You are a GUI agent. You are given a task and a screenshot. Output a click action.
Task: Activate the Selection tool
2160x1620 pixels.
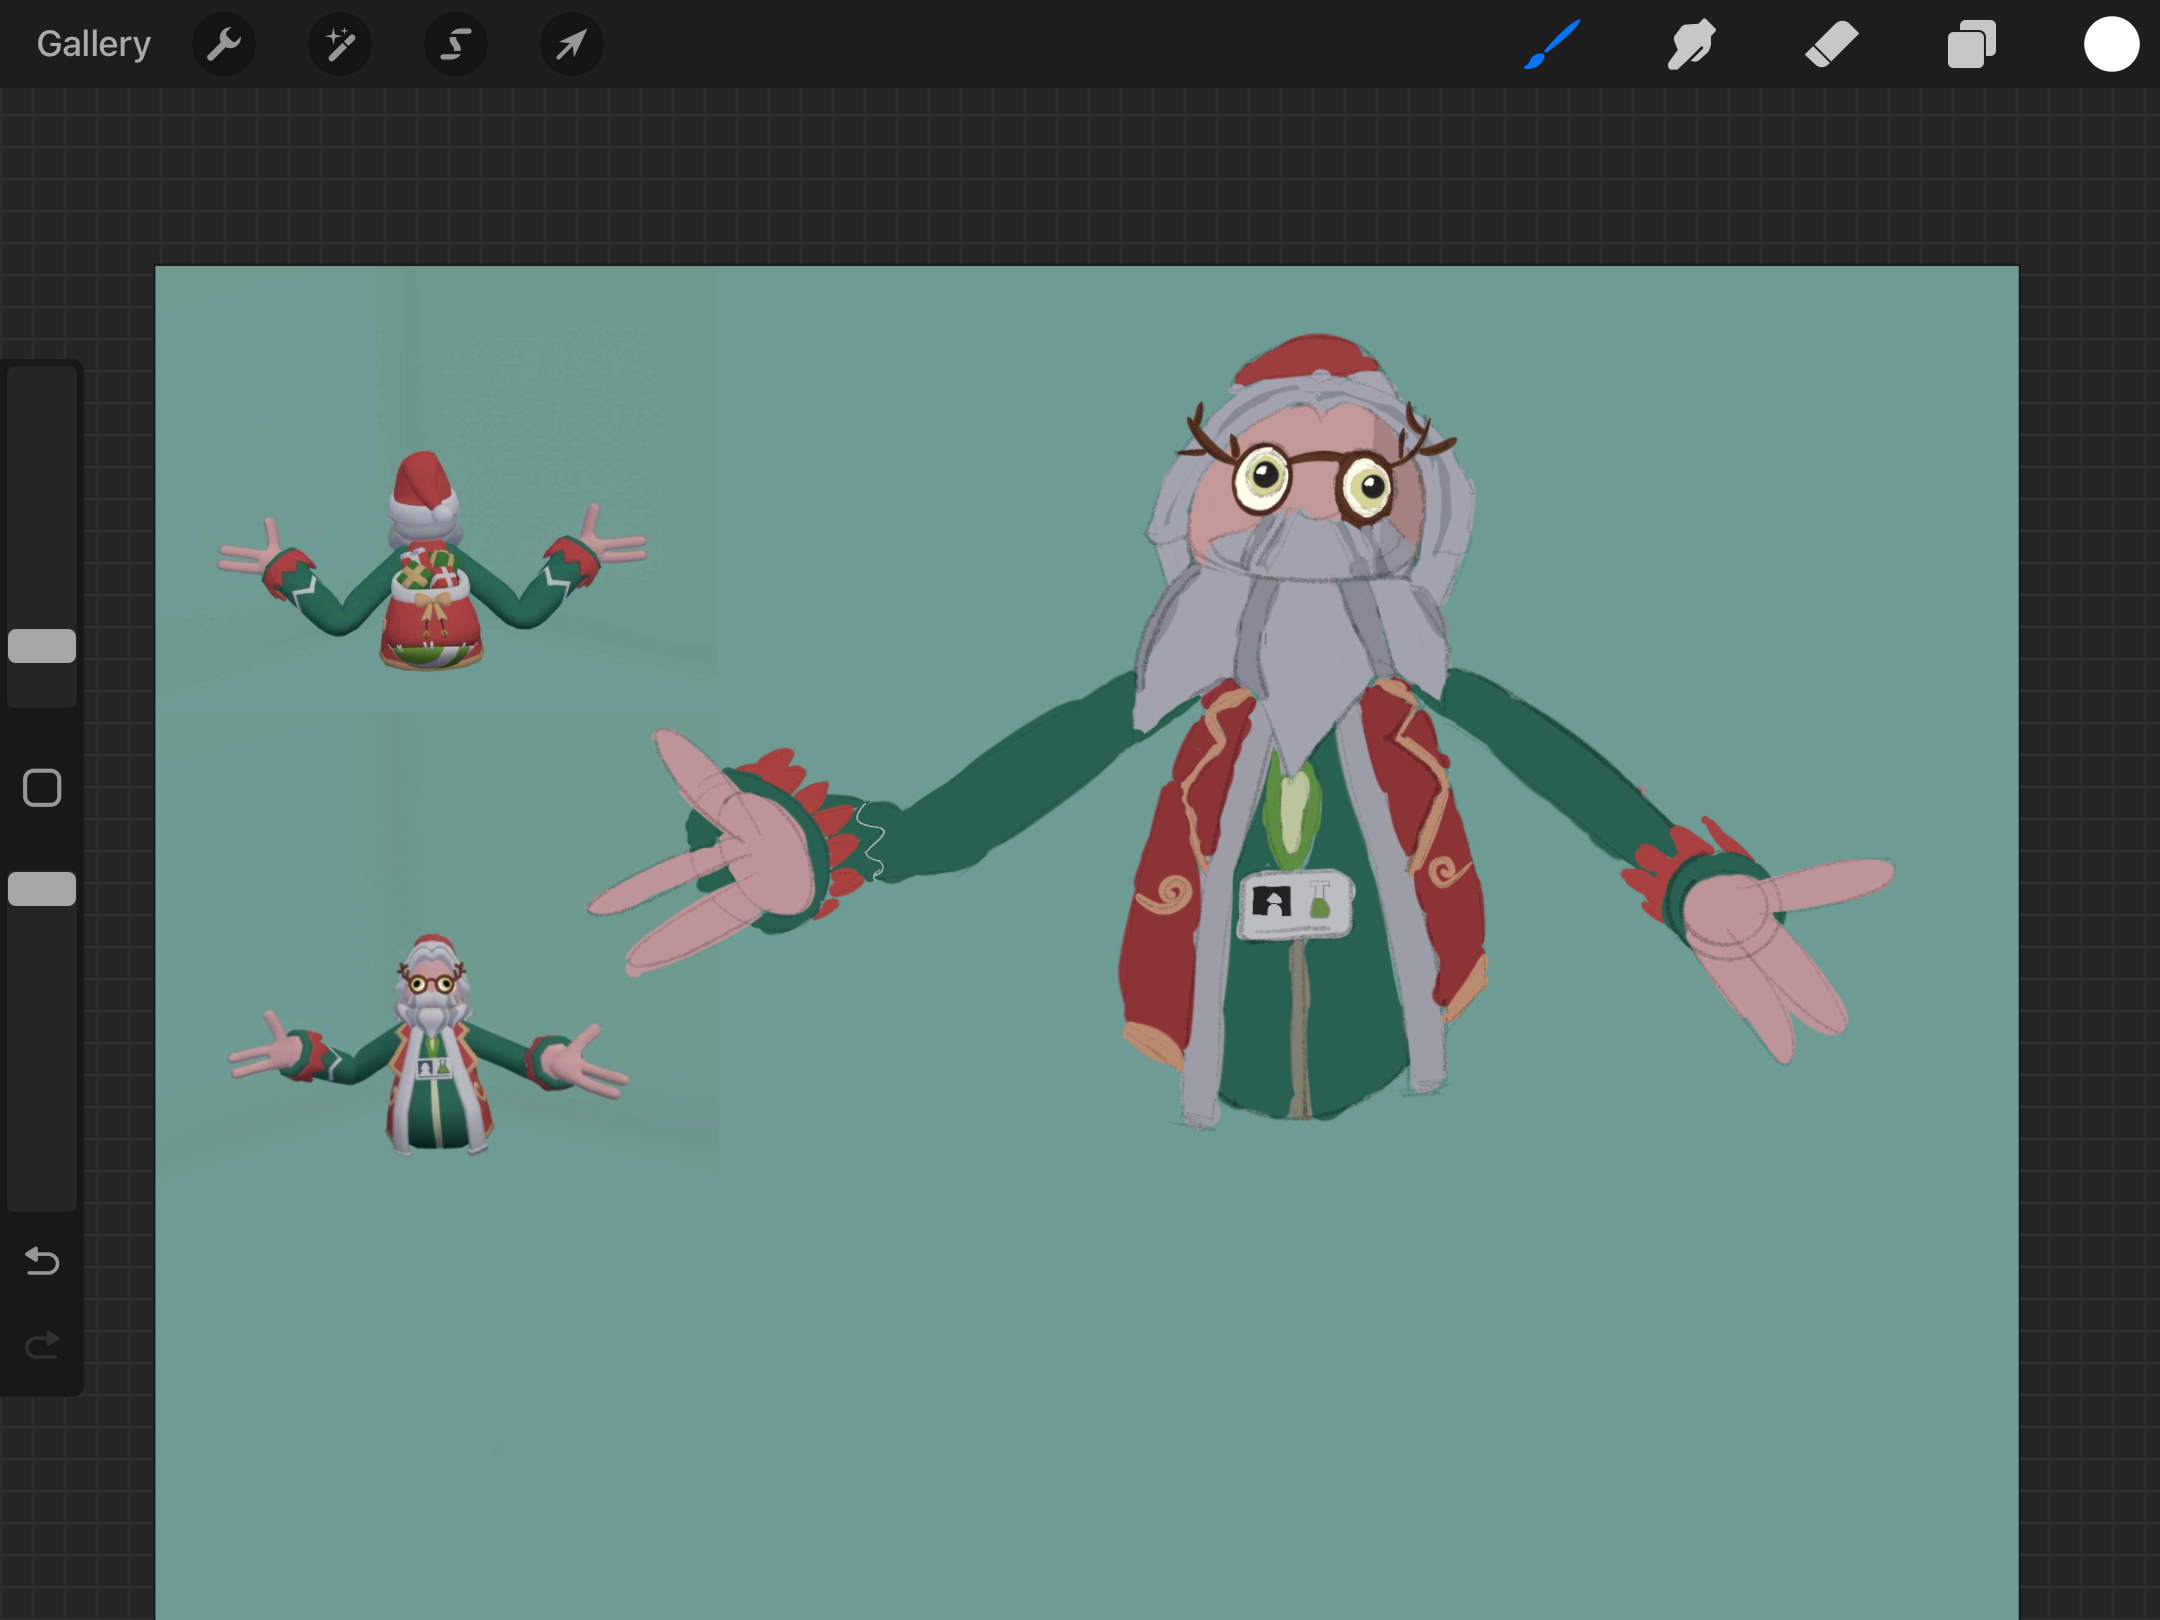(x=456, y=44)
